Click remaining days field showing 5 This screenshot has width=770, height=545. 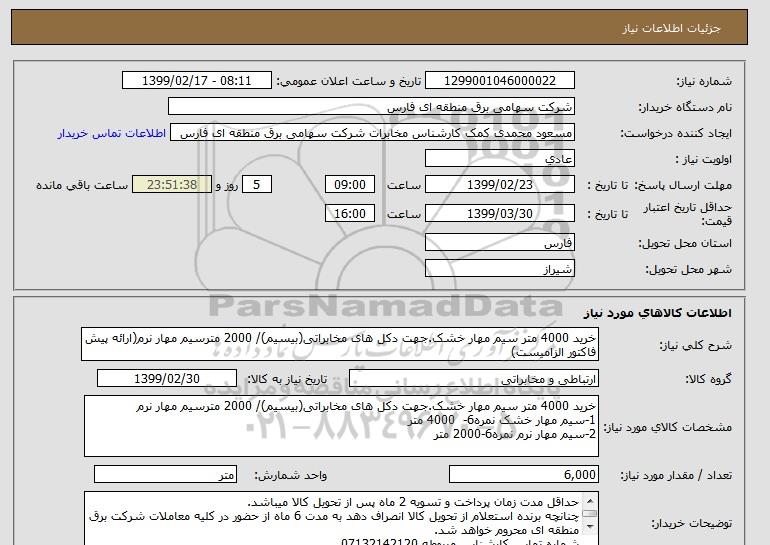point(257,185)
